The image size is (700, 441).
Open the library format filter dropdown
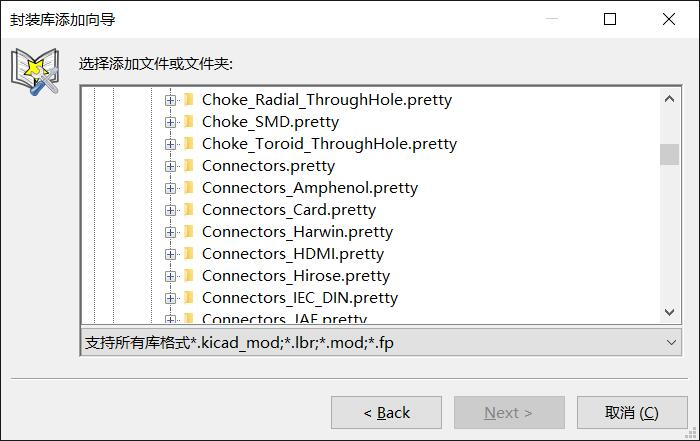click(381, 343)
